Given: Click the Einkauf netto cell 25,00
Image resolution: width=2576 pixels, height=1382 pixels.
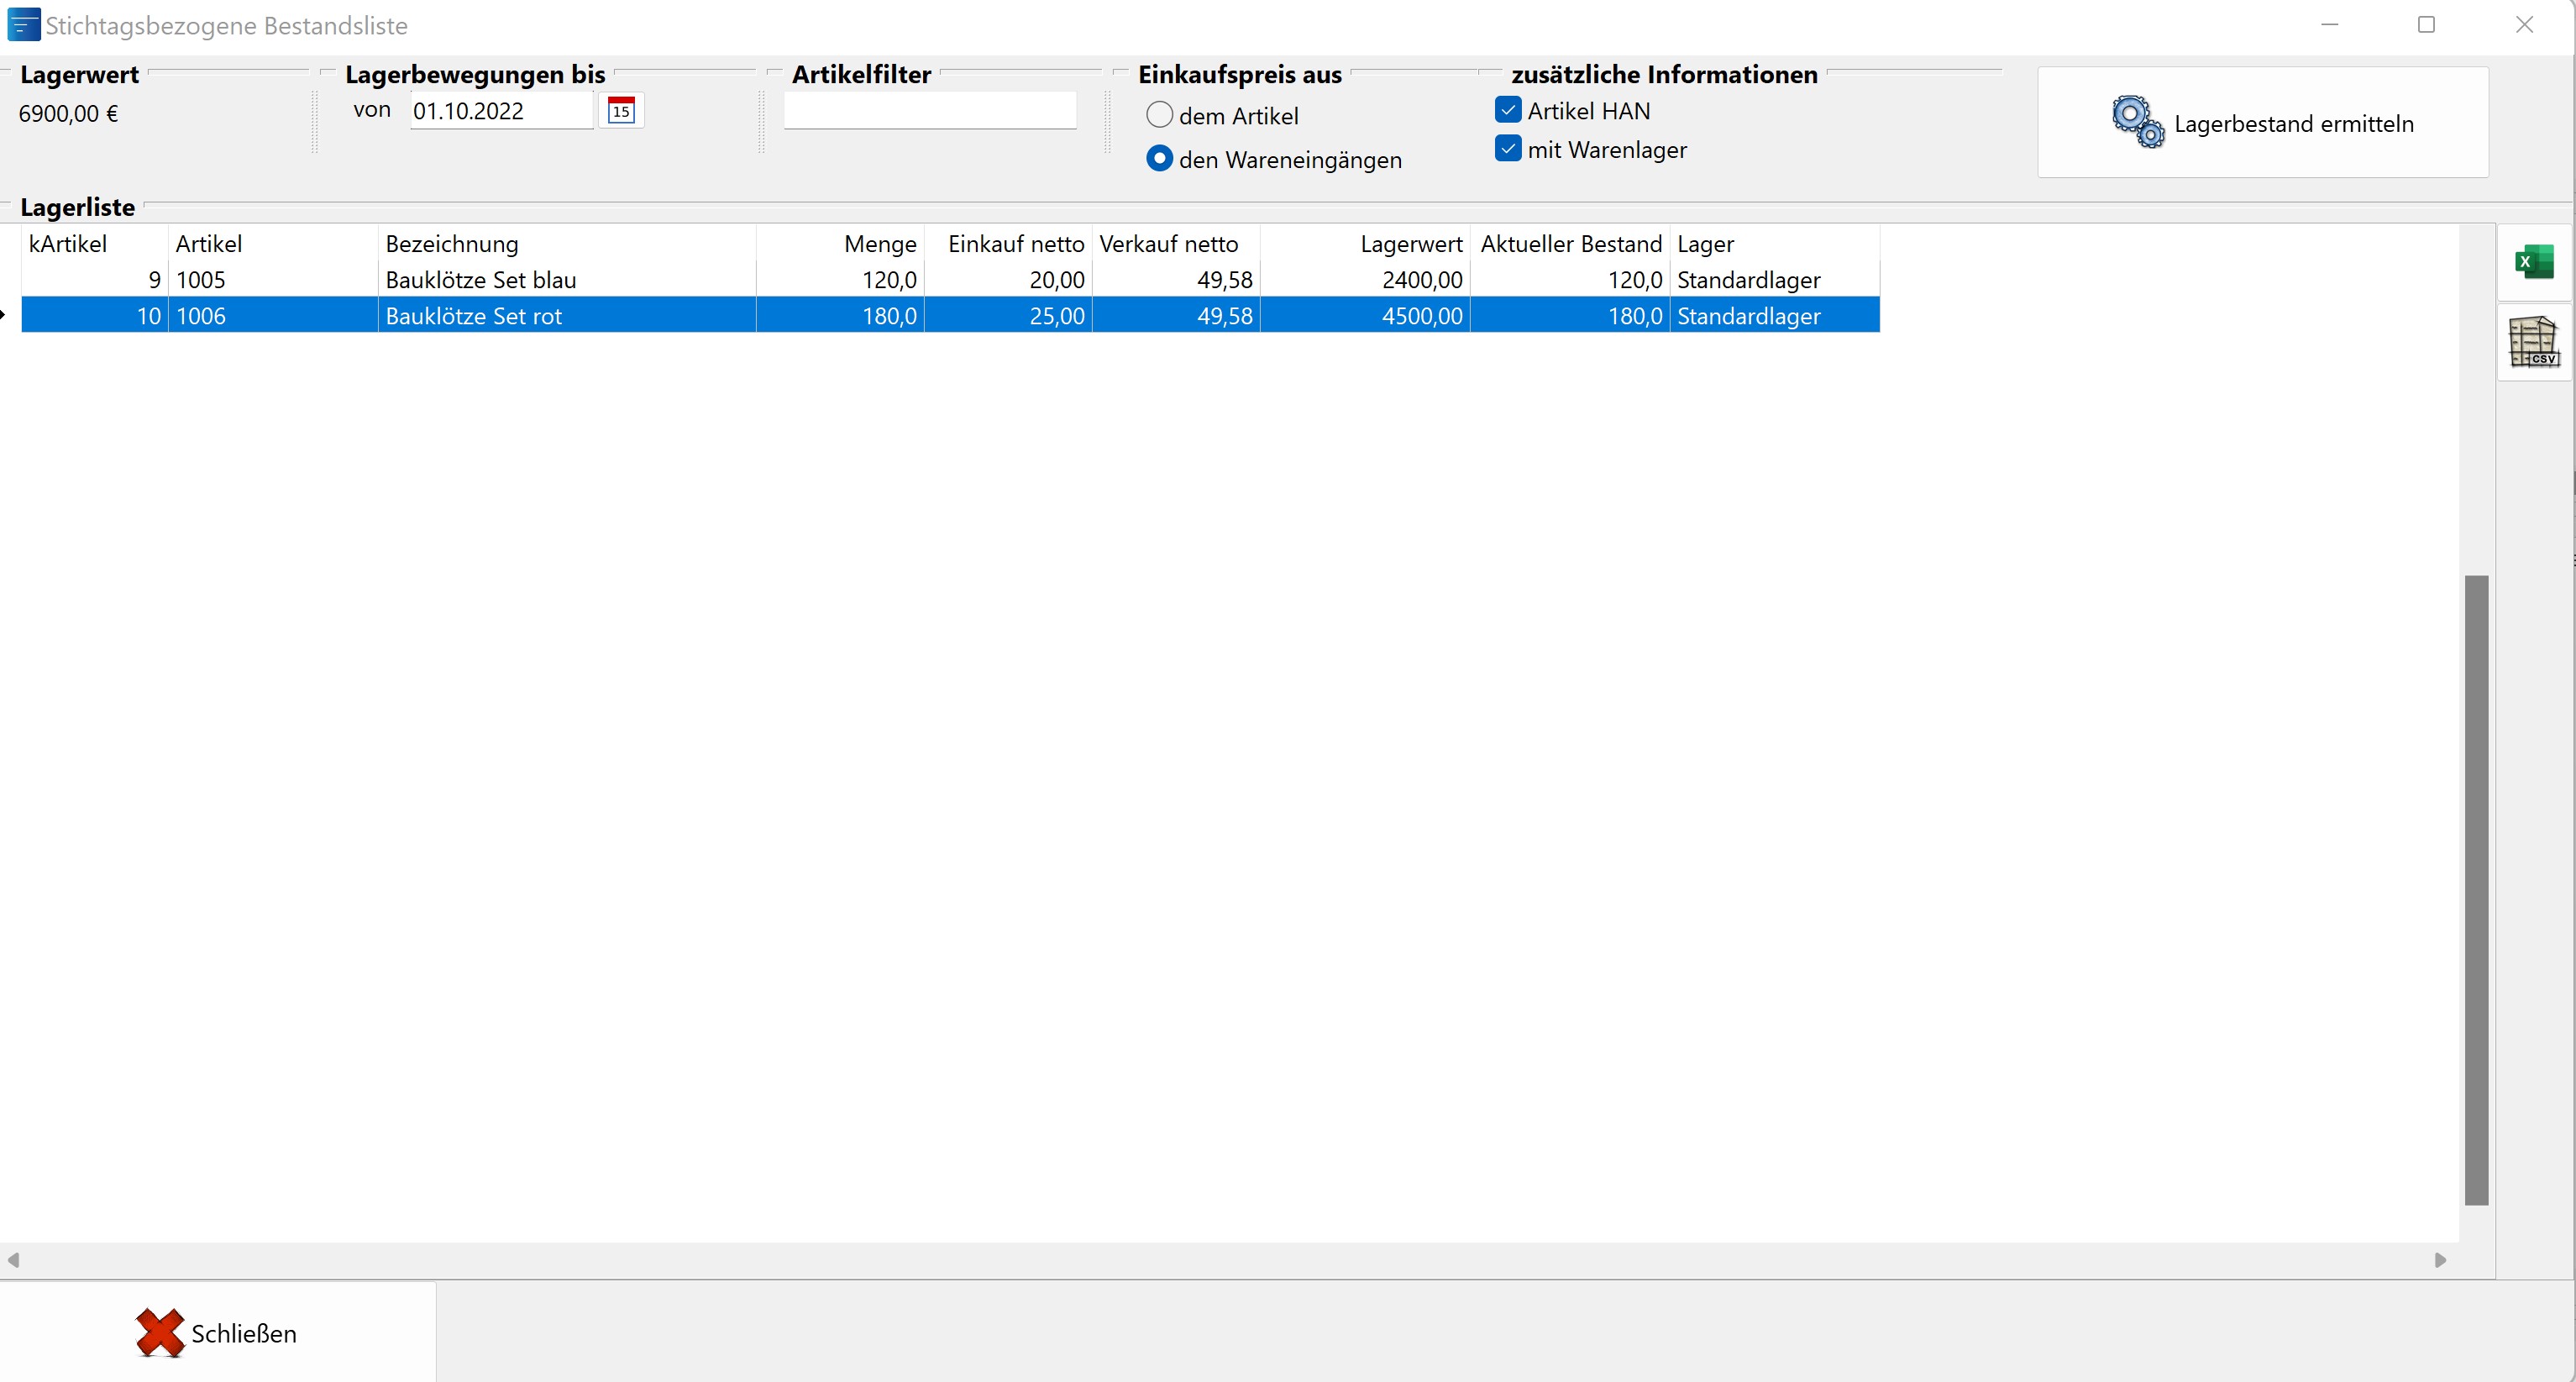Looking at the screenshot, I should point(1008,316).
